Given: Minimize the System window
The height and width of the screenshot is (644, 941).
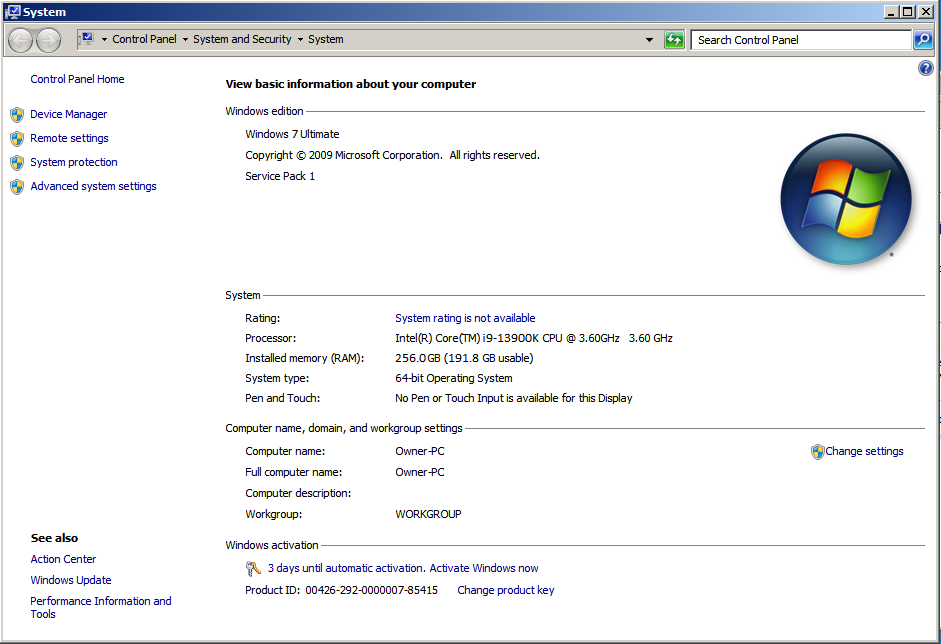Looking at the screenshot, I should [891, 11].
